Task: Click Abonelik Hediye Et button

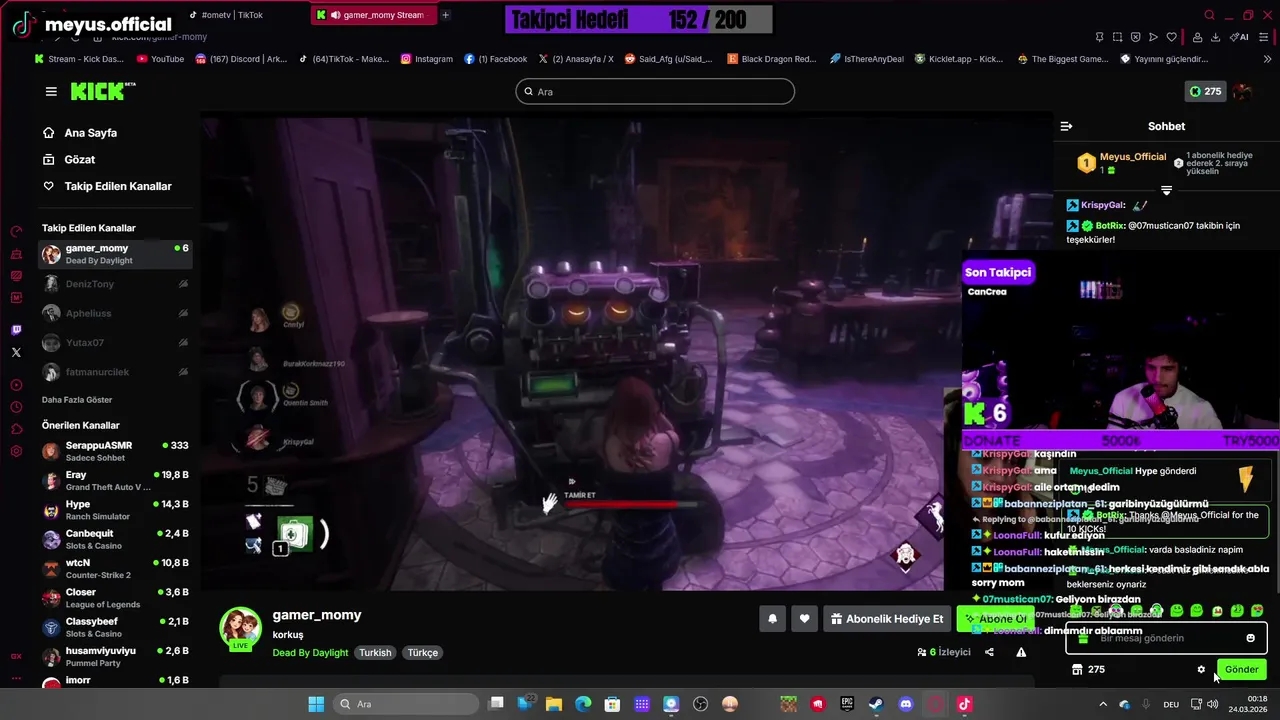Action: (x=887, y=619)
